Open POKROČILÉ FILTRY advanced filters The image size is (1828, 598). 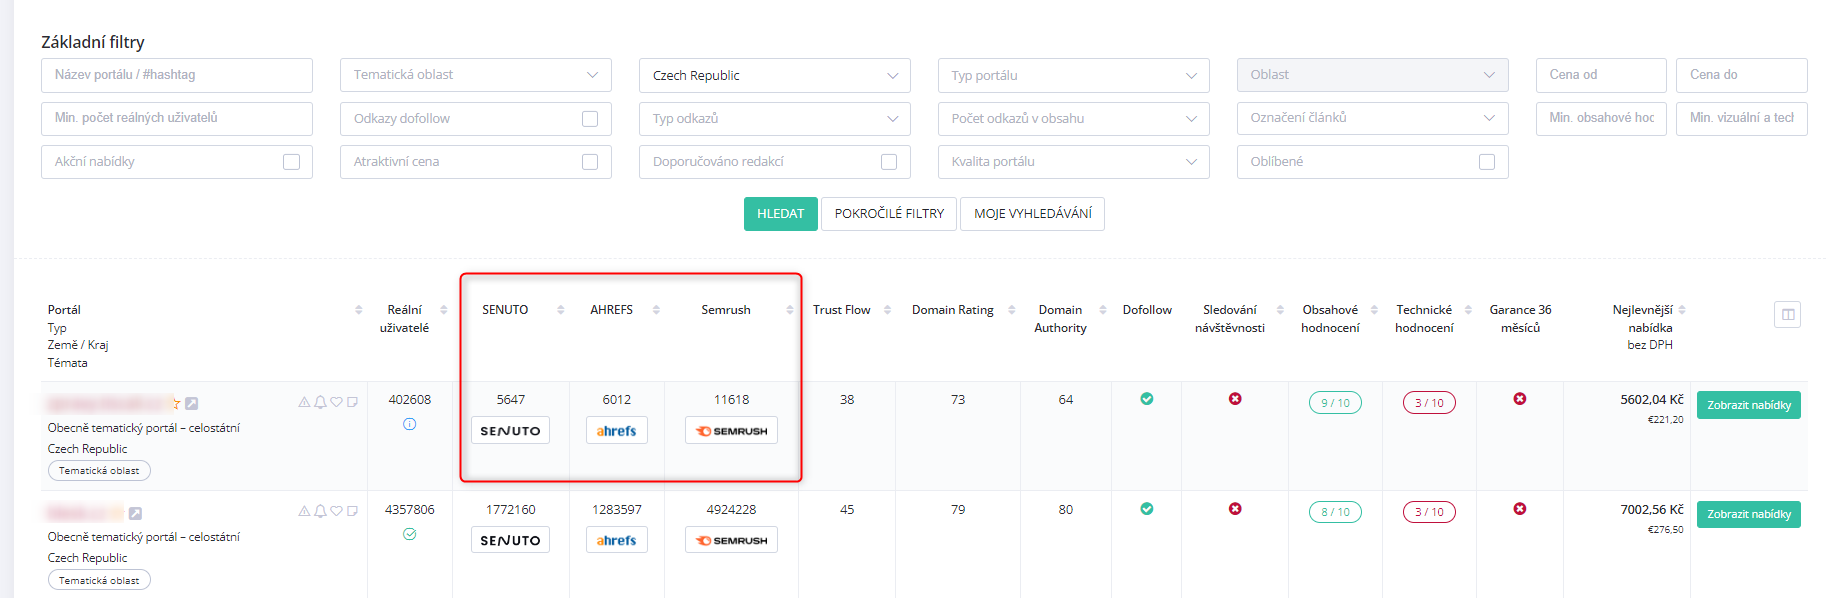pyautogui.click(x=889, y=214)
